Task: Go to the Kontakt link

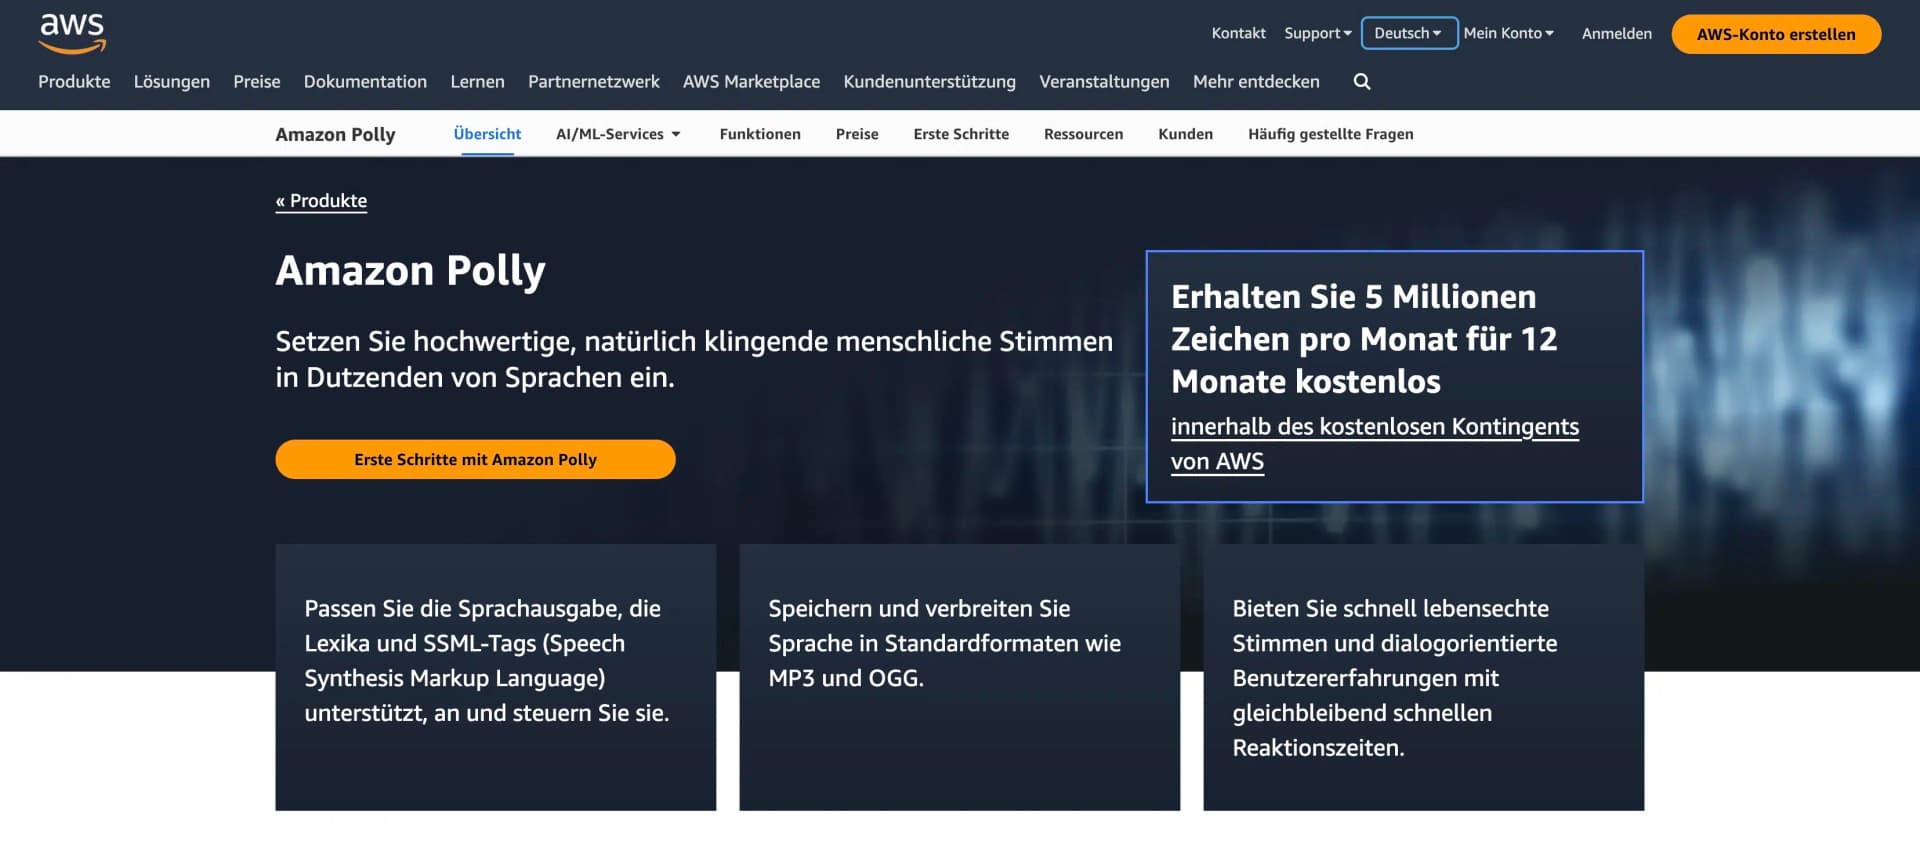Action: click(1238, 33)
